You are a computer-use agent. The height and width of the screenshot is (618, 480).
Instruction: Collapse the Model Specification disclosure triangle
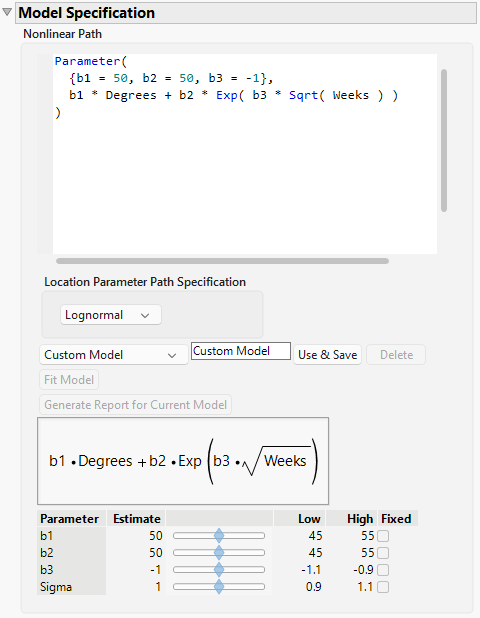[7, 12]
